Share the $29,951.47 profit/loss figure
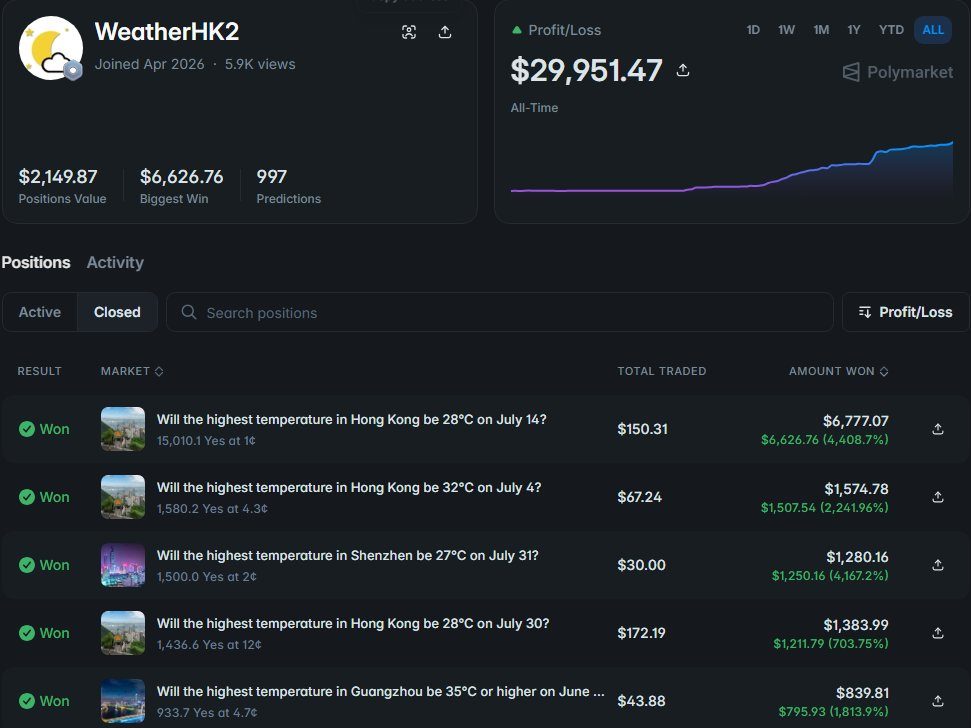The width and height of the screenshot is (971, 728). coord(682,71)
